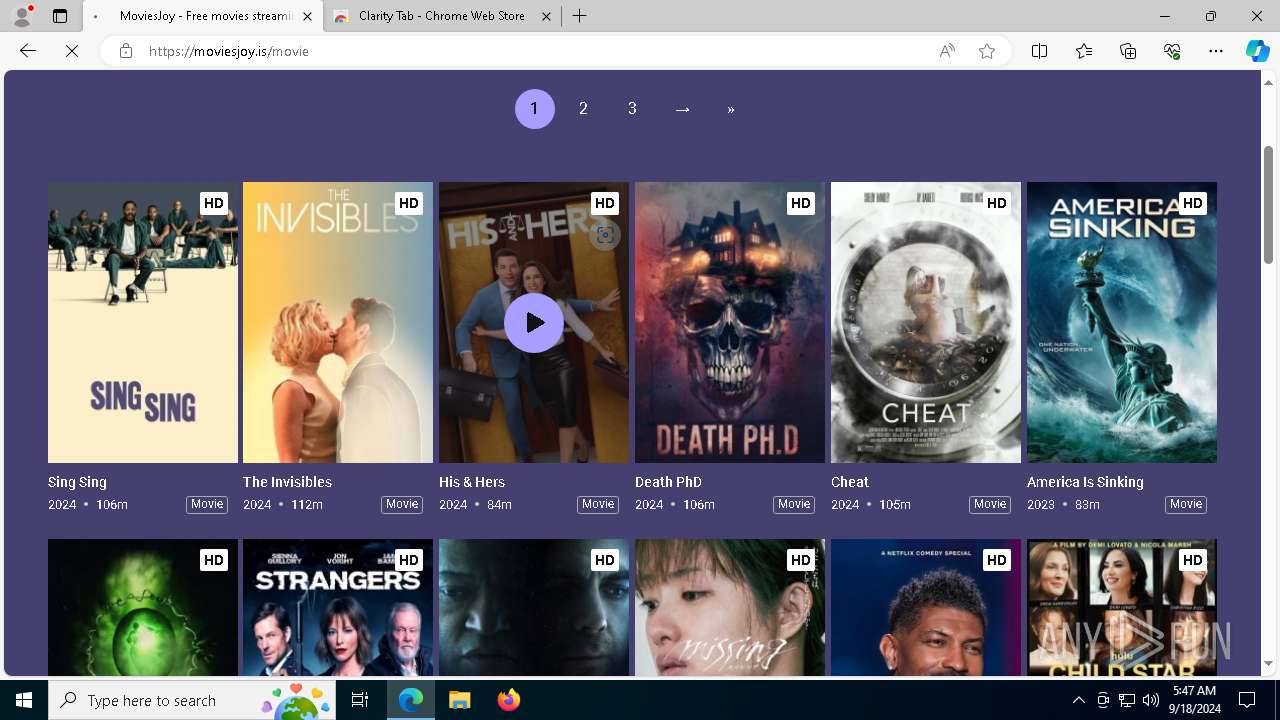Go to next page arrow
The height and width of the screenshot is (720, 1280).
click(x=682, y=109)
